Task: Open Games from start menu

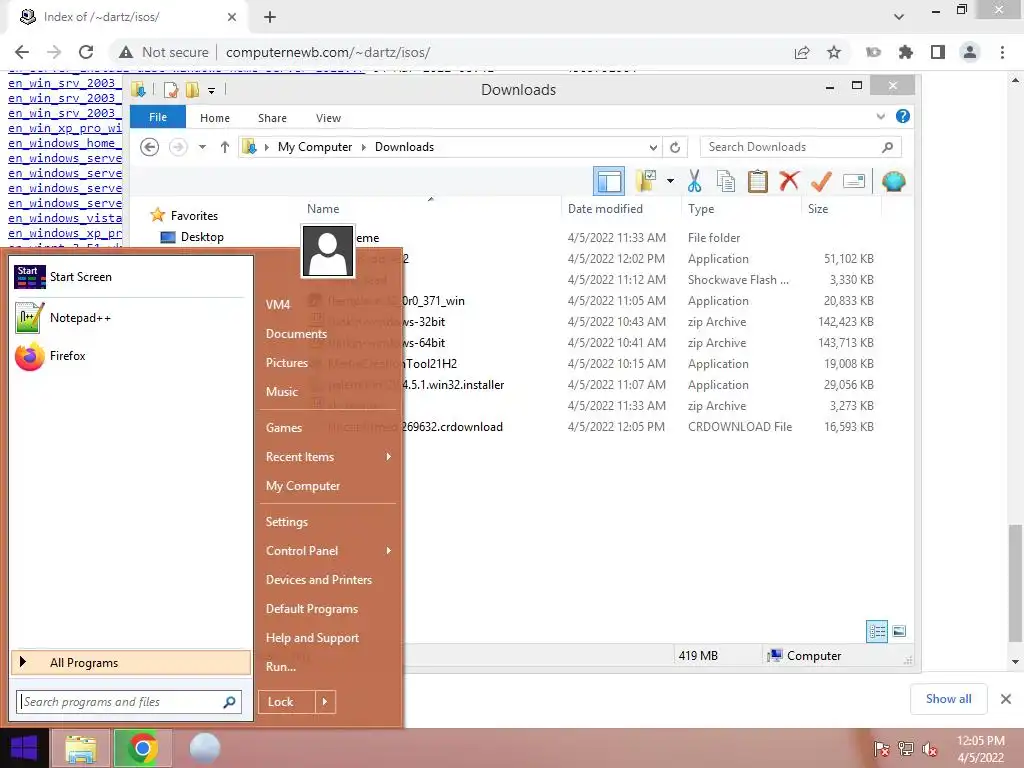Action: click(283, 428)
